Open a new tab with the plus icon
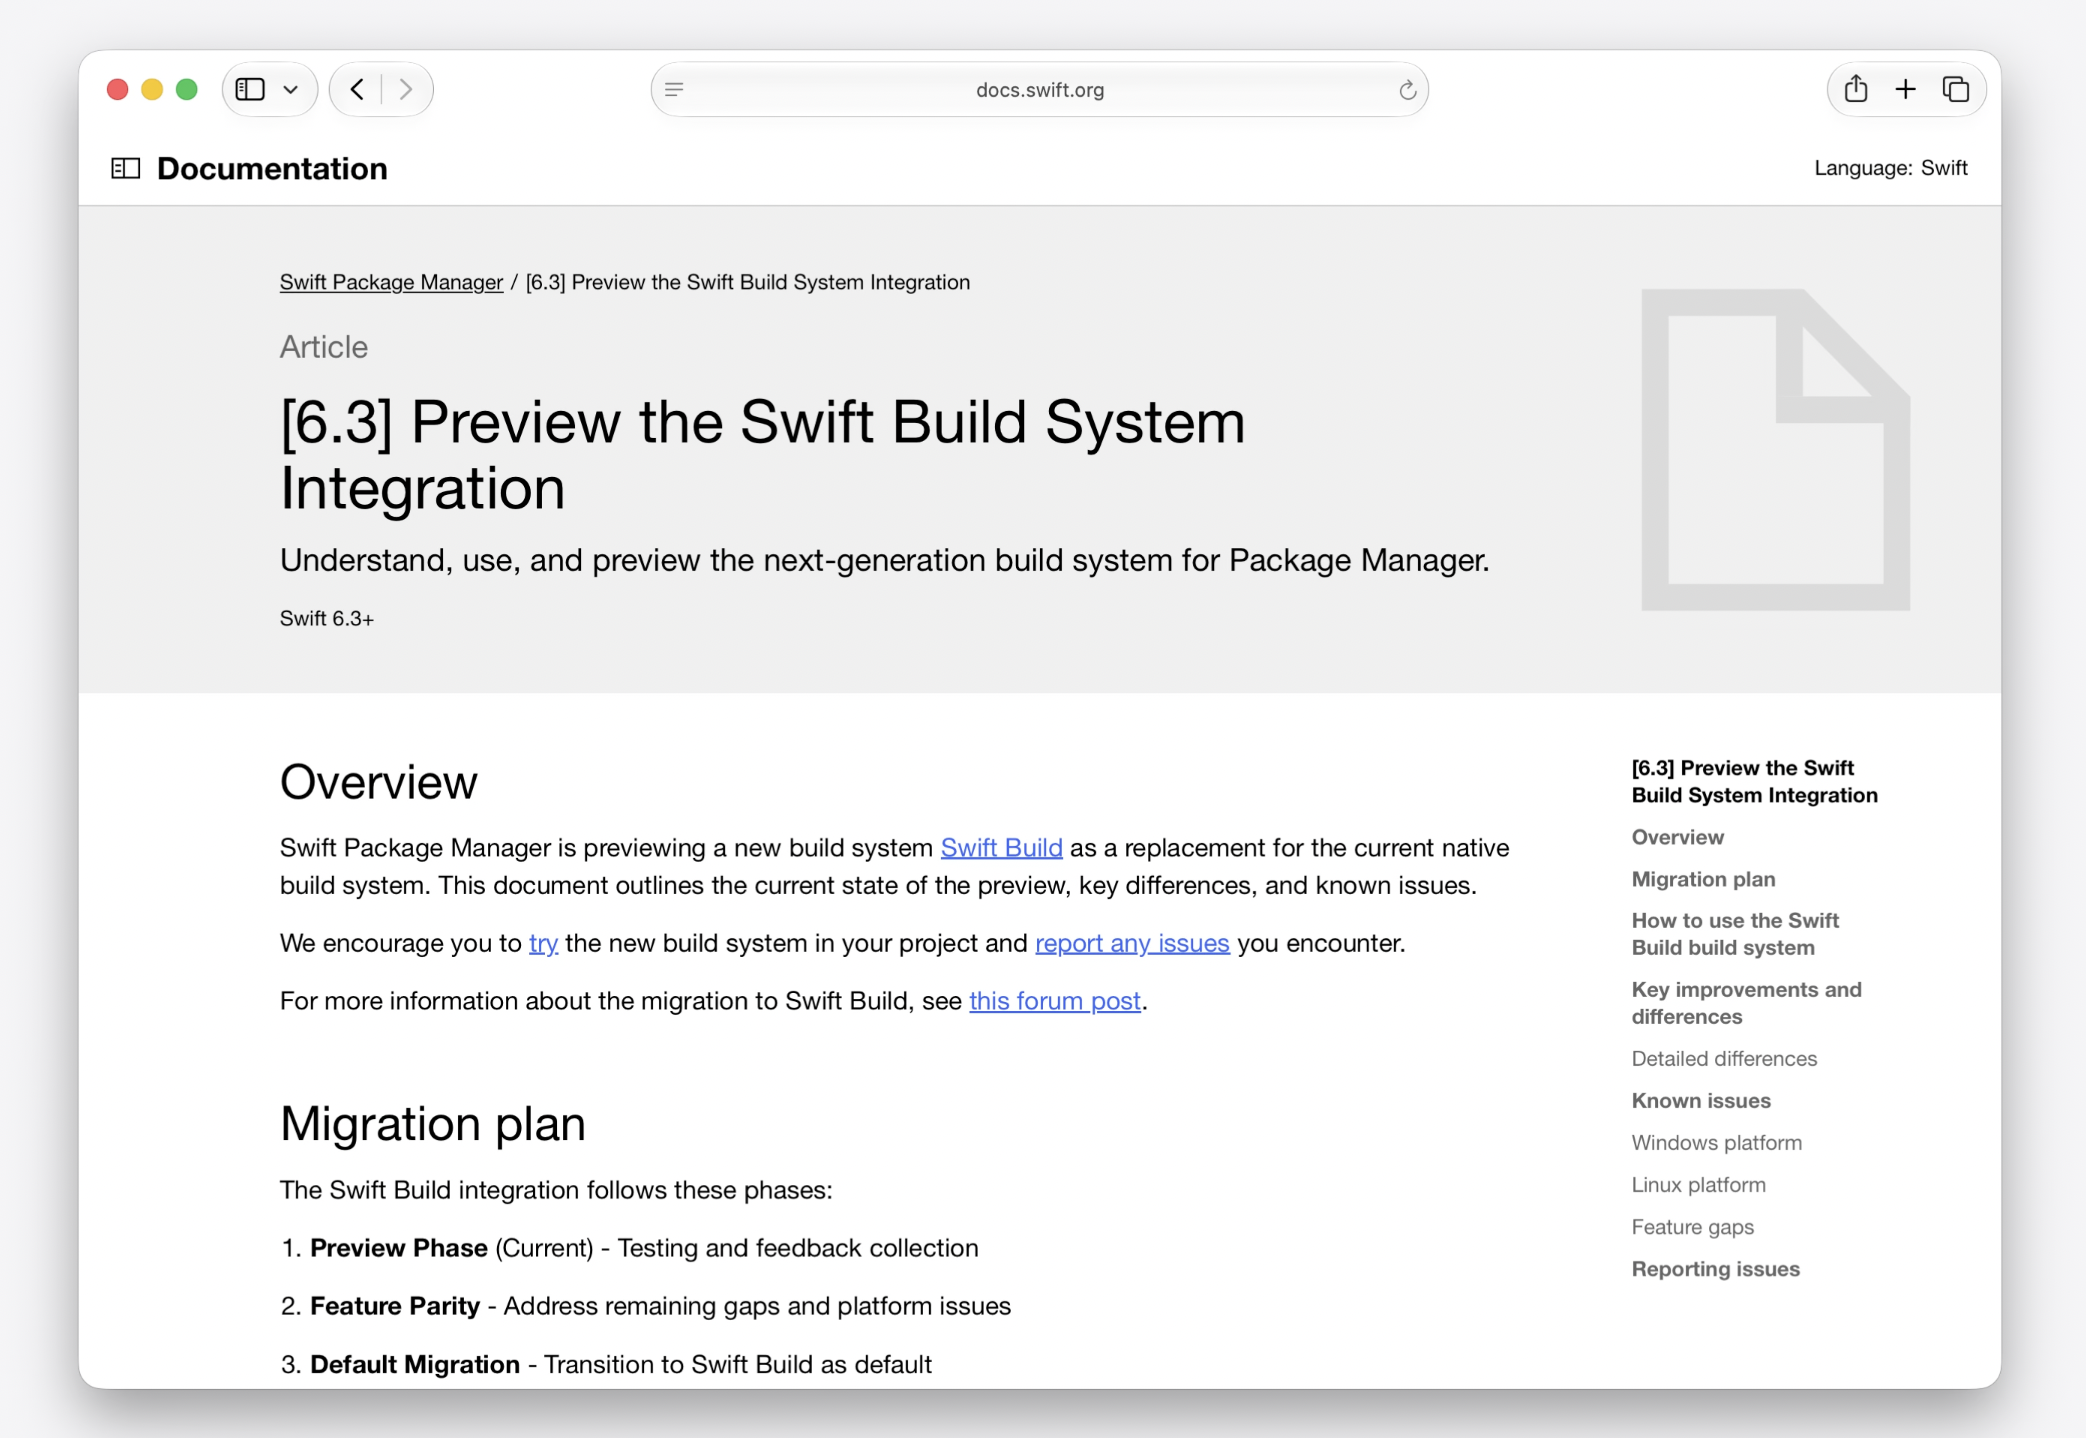This screenshot has width=2086, height=1438. [1905, 89]
